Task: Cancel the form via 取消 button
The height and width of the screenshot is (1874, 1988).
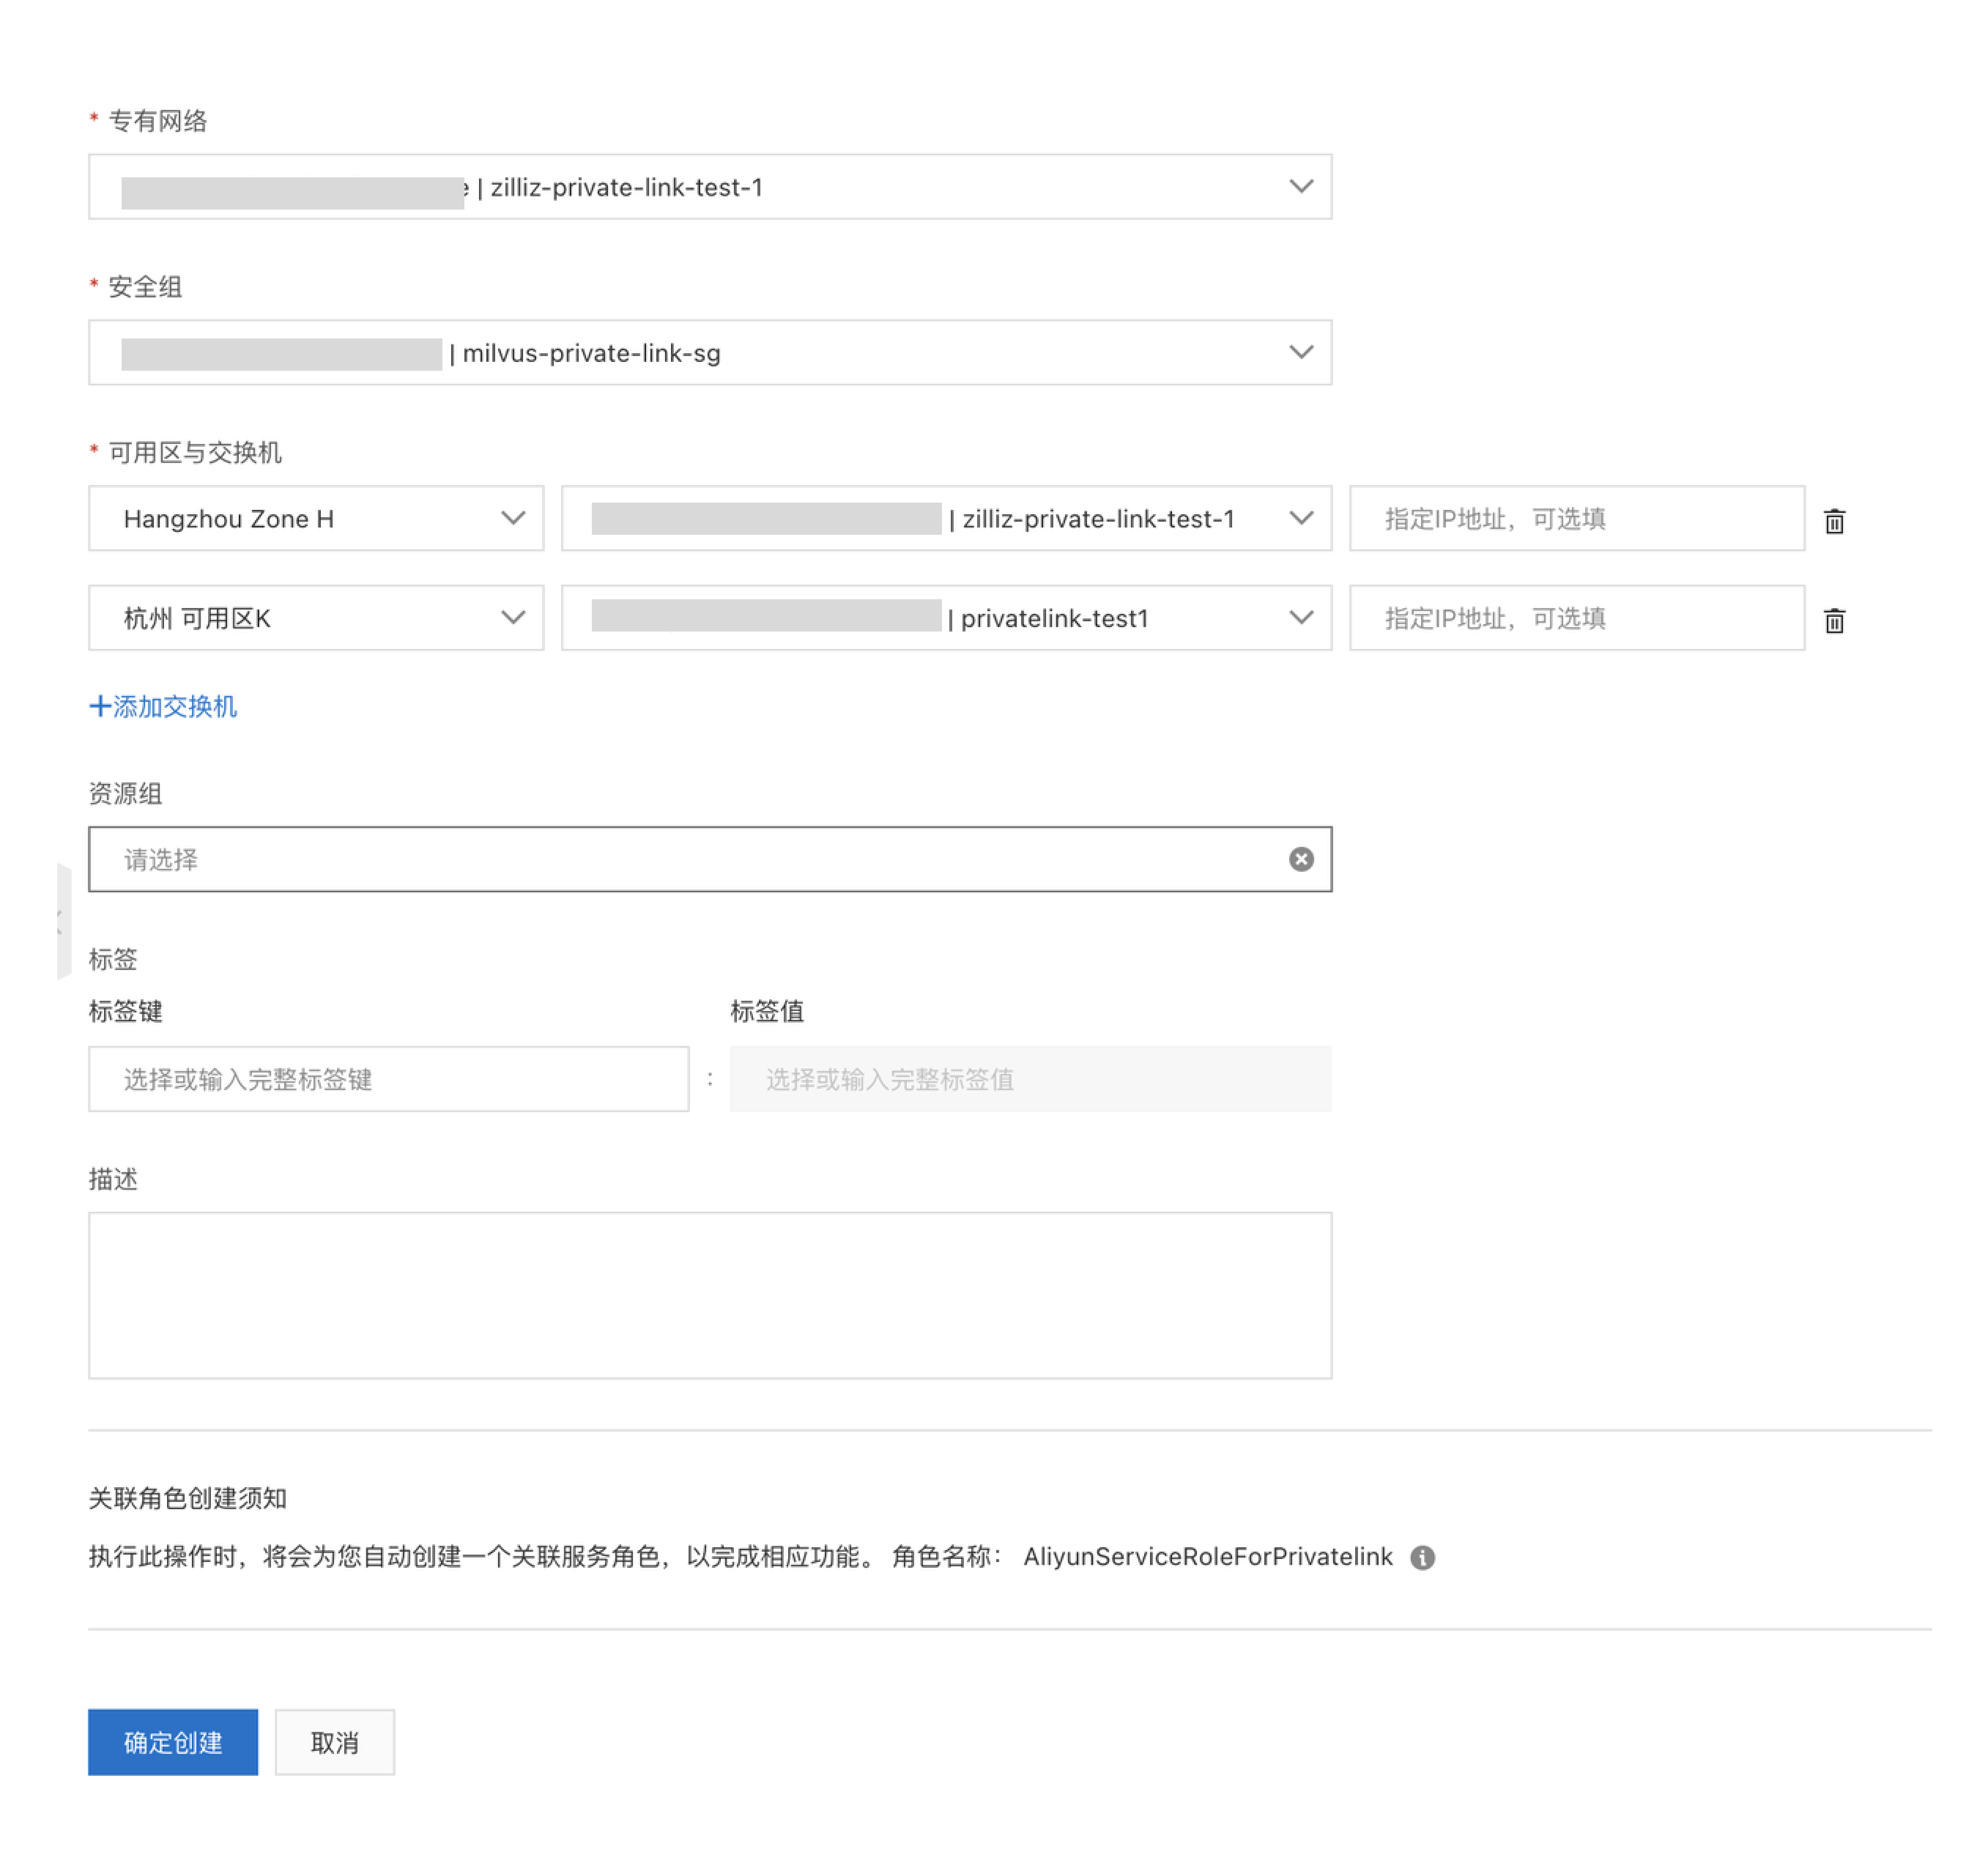Action: tap(334, 1742)
